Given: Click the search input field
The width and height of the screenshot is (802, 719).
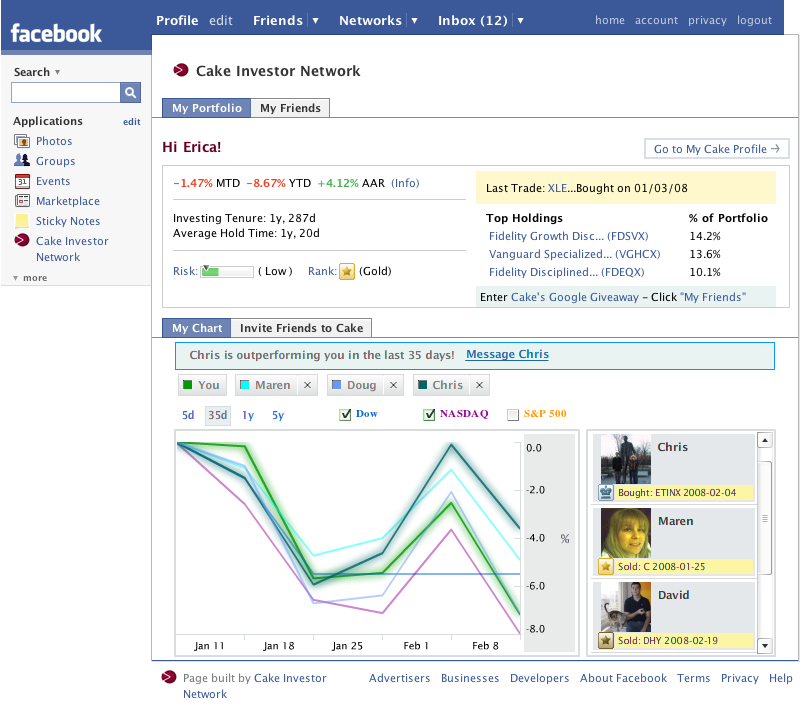Looking at the screenshot, I should [x=65, y=93].
